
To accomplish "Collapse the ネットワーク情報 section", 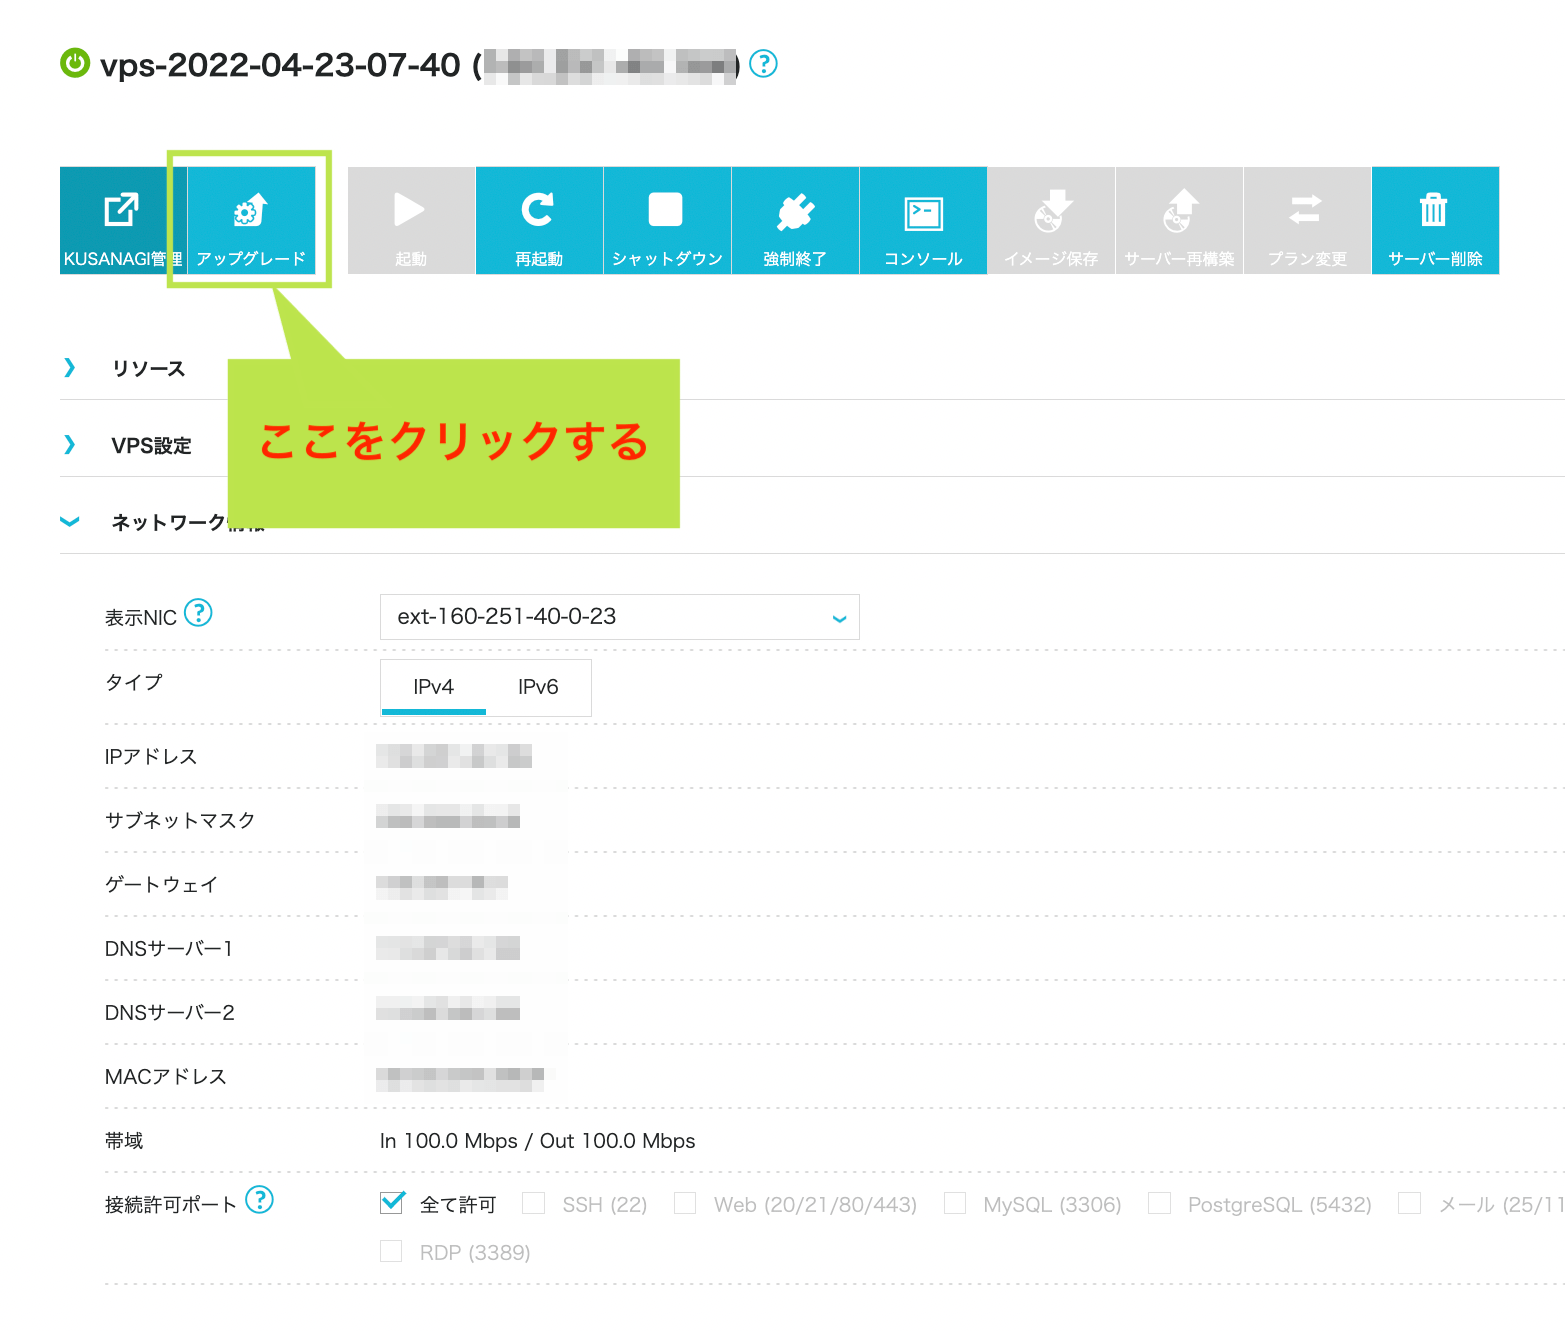I will [68, 521].
